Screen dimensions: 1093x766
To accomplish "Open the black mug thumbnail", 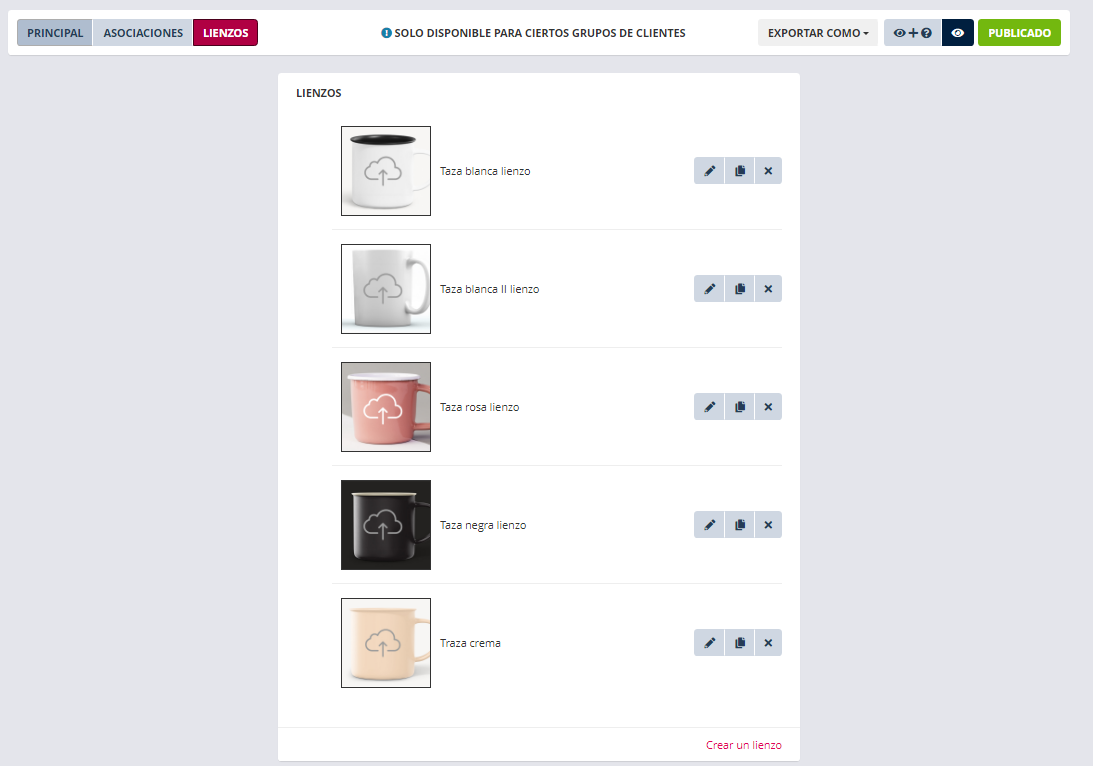I will (x=385, y=525).
